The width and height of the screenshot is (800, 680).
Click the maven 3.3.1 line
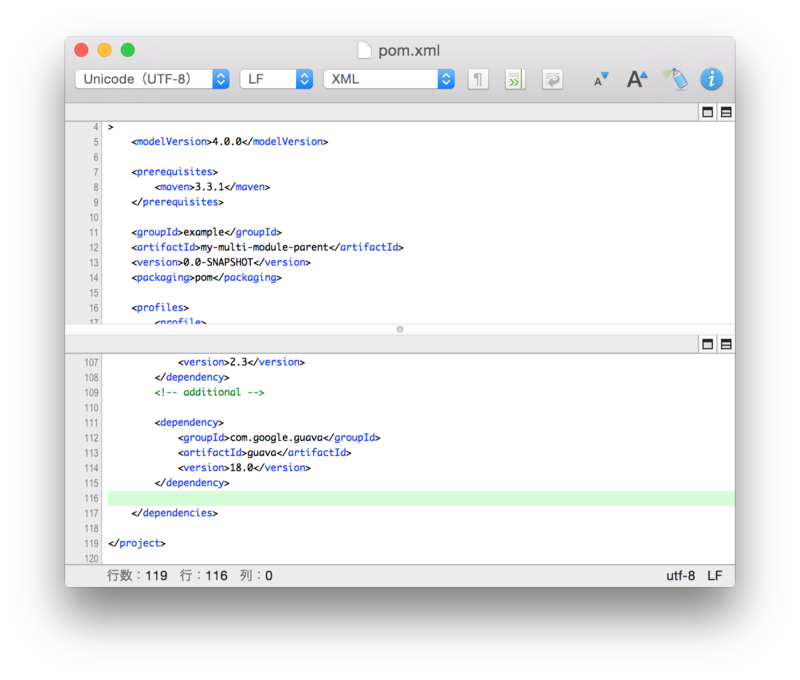[x=212, y=187]
